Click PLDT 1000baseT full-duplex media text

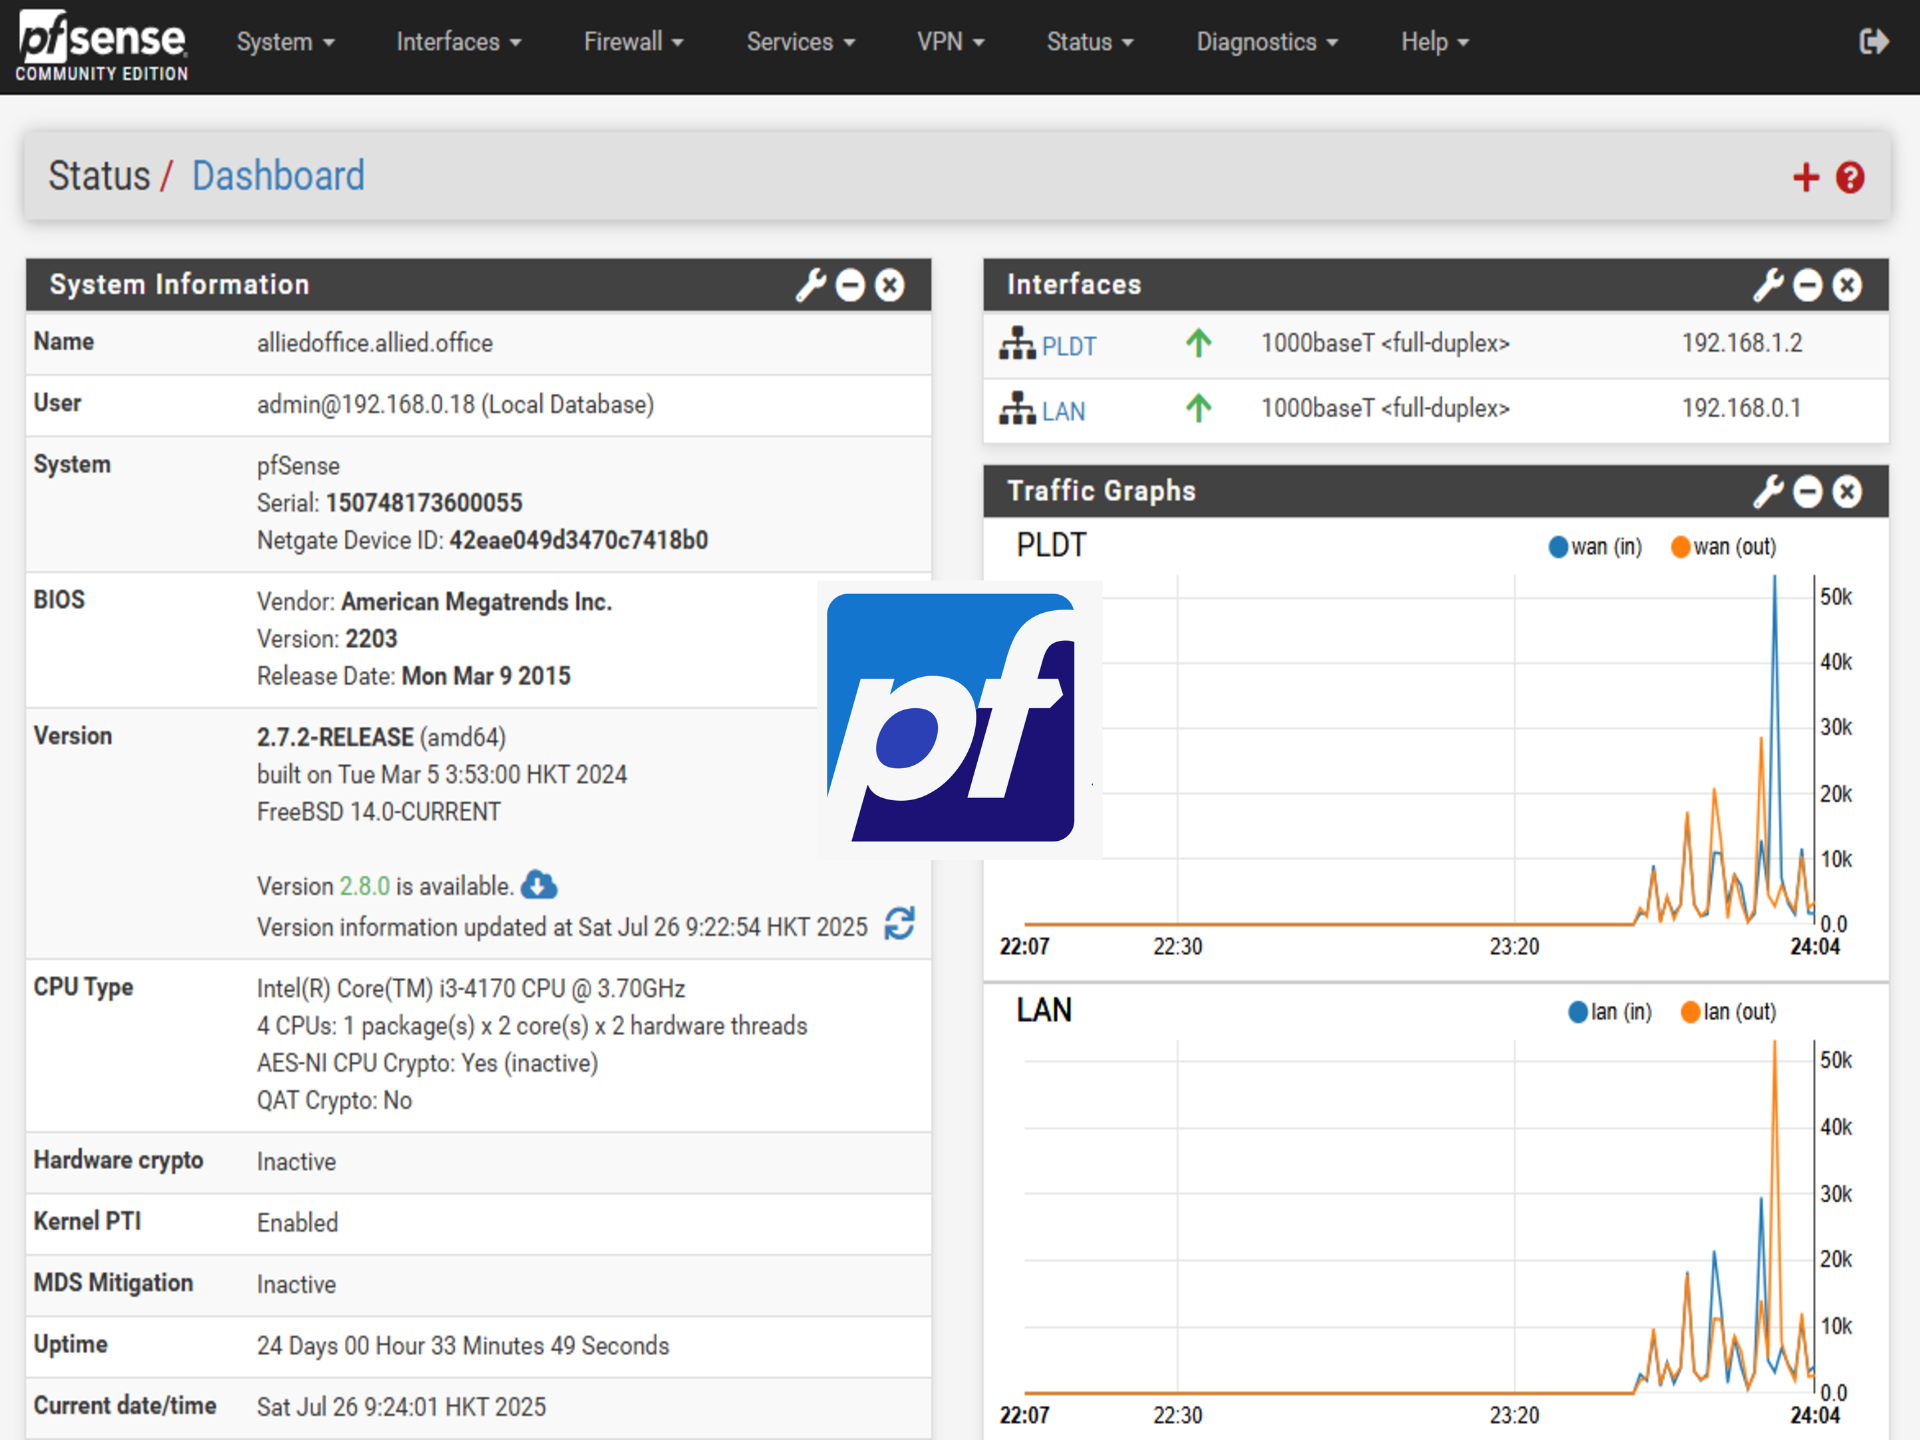[x=1385, y=343]
